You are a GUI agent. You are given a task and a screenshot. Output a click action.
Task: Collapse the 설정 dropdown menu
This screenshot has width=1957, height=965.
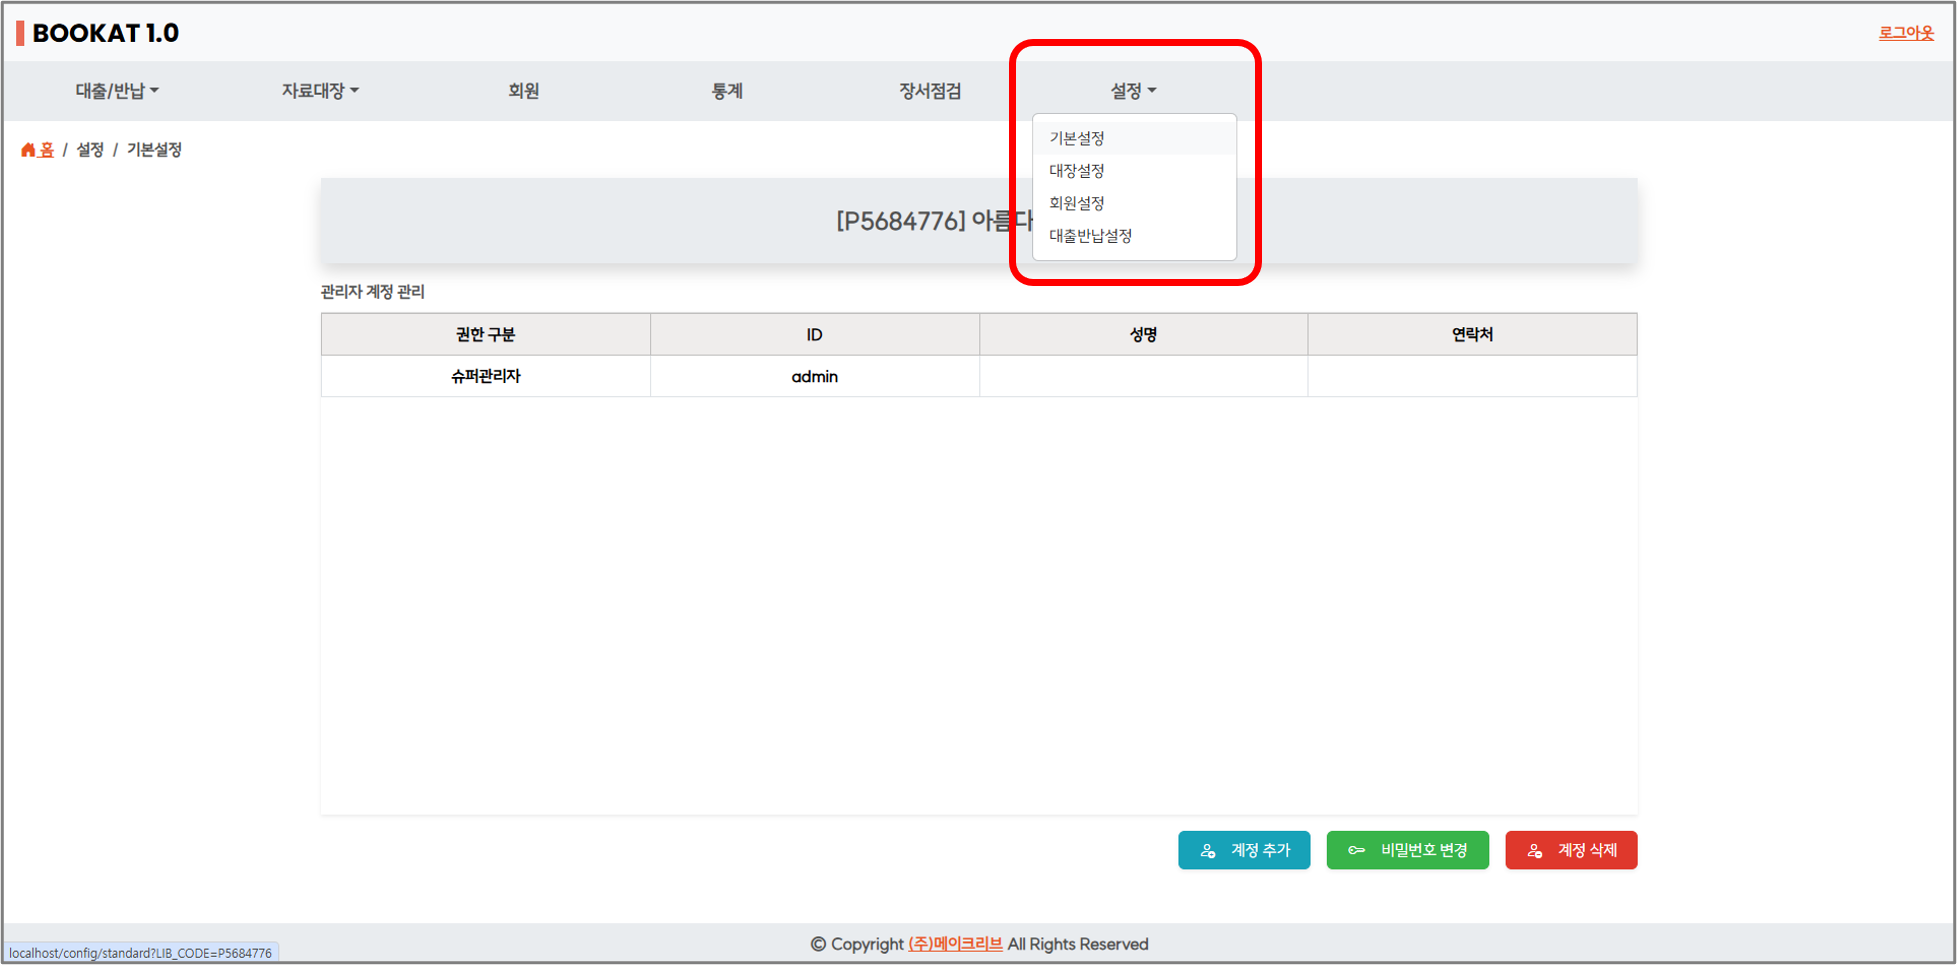tap(1133, 91)
